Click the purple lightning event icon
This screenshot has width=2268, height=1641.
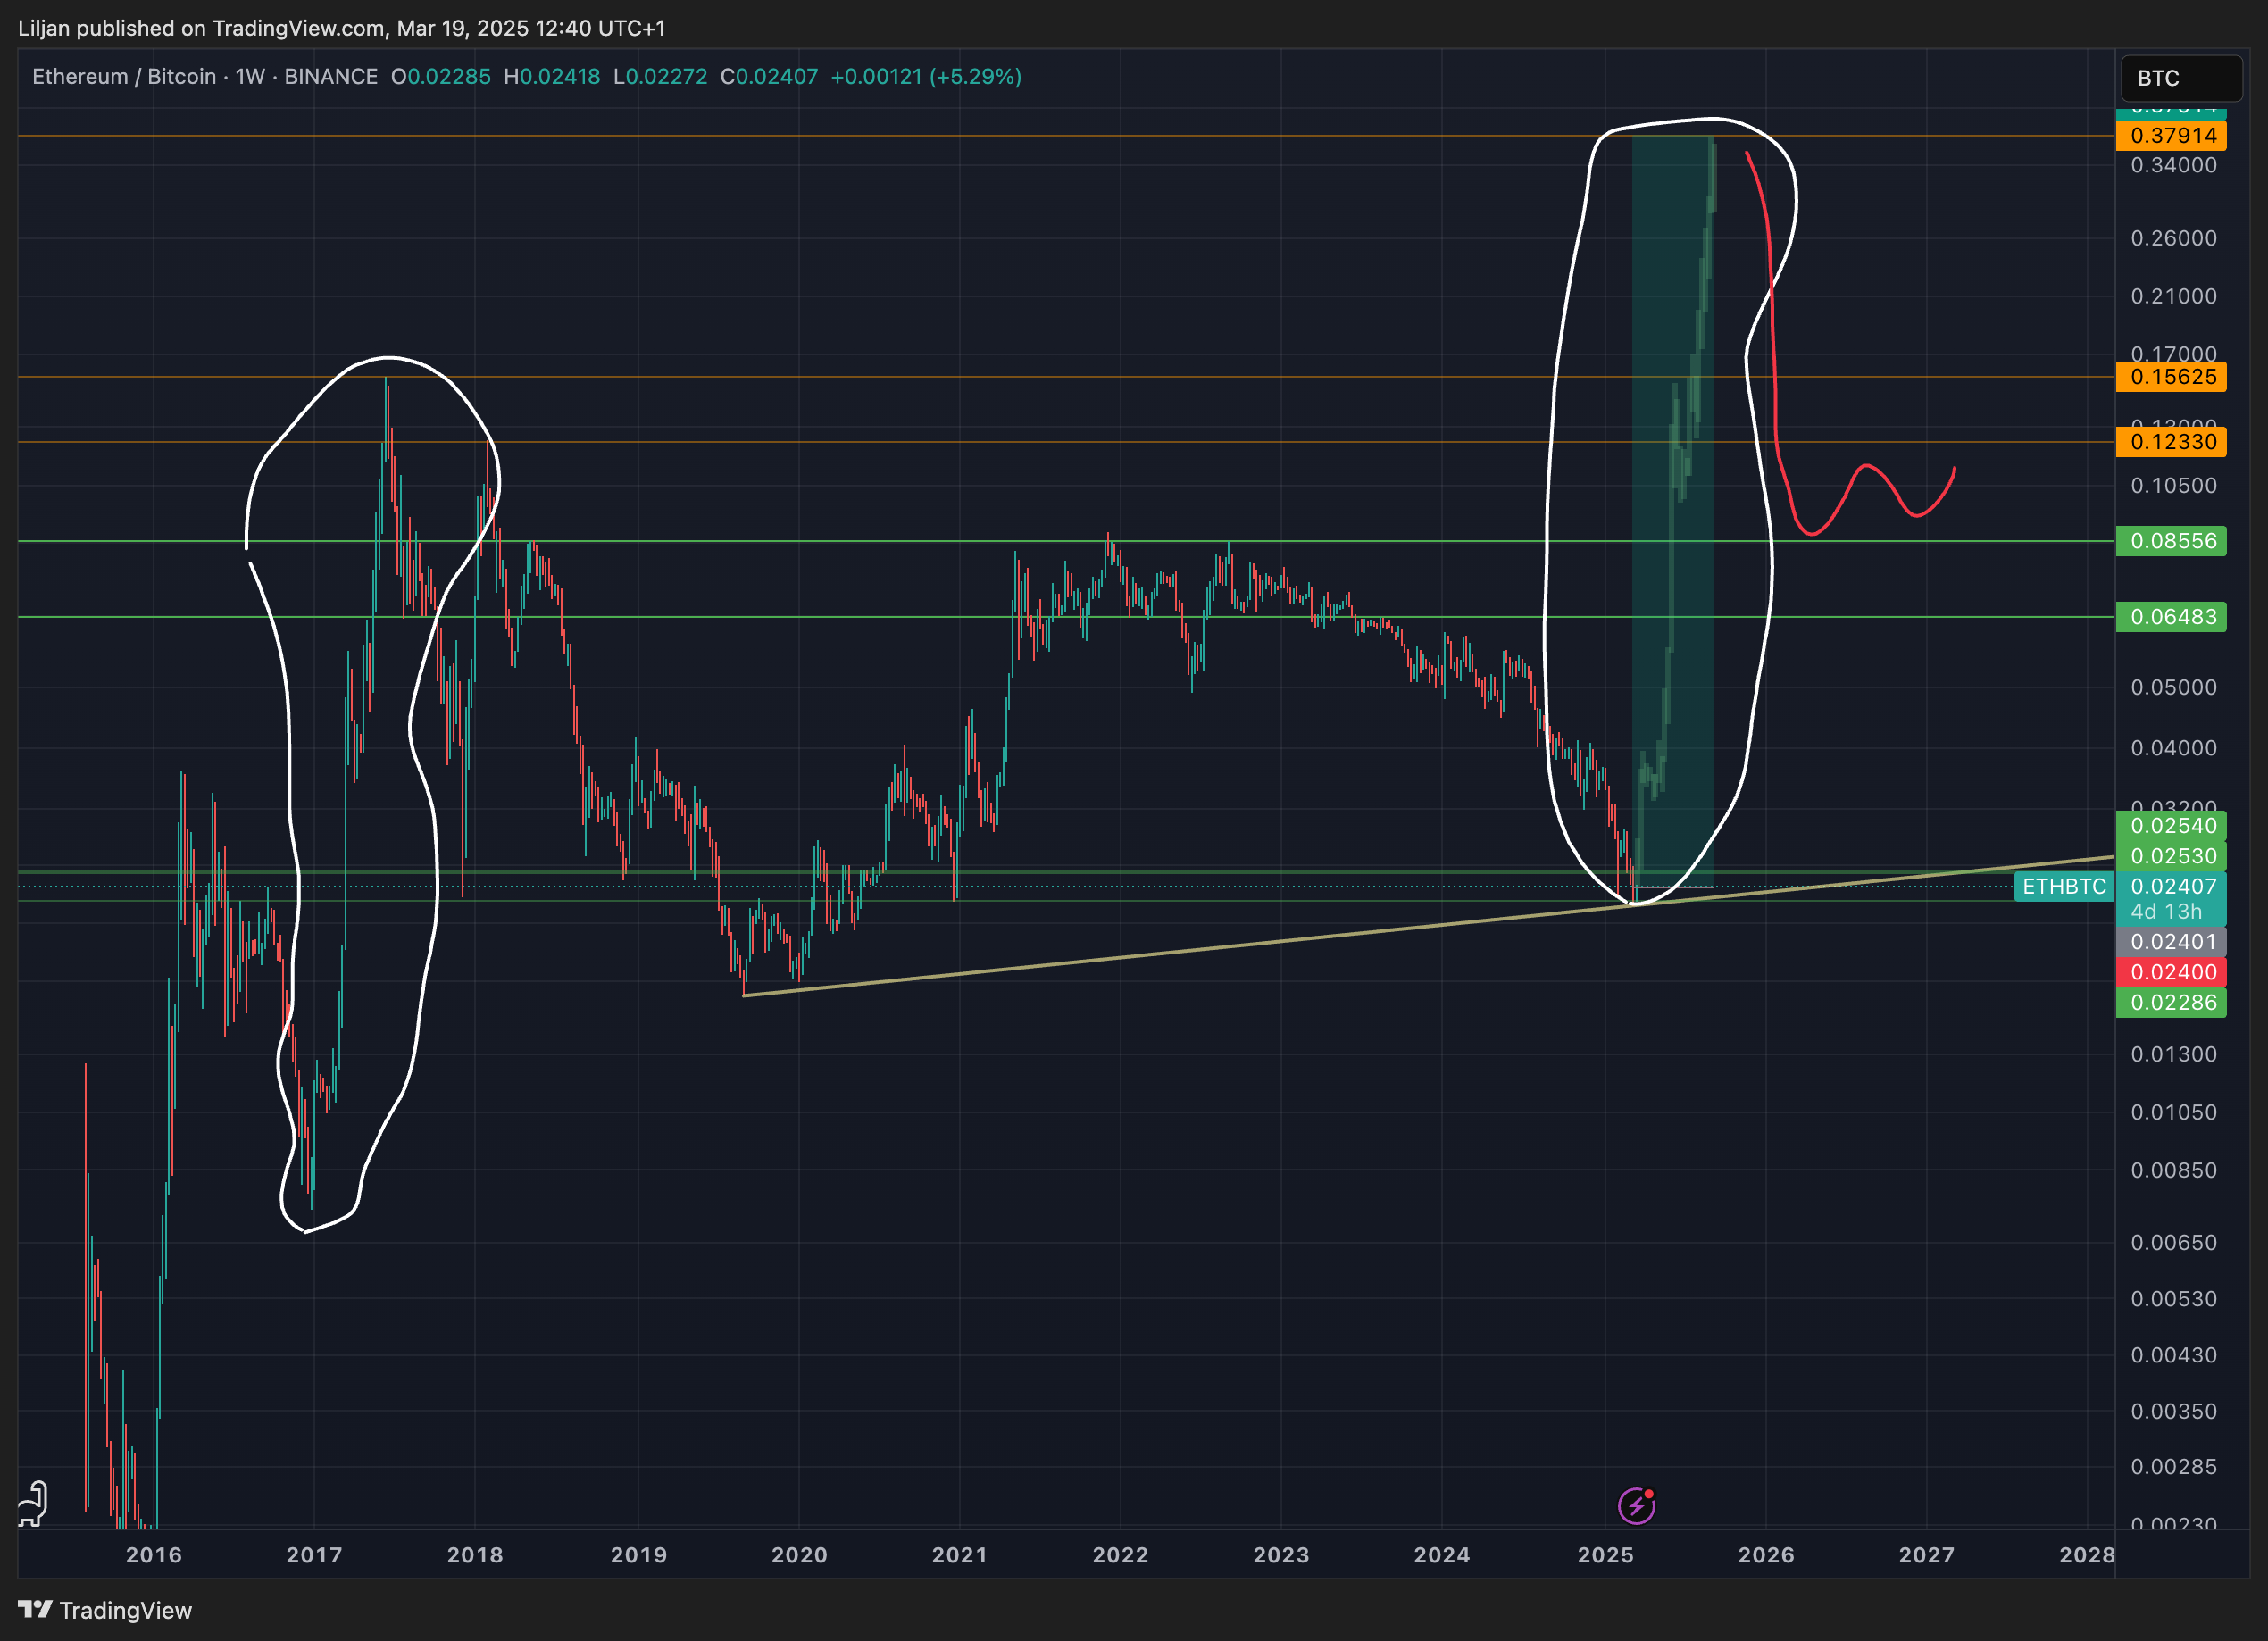pyautogui.click(x=1637, y=1505)
